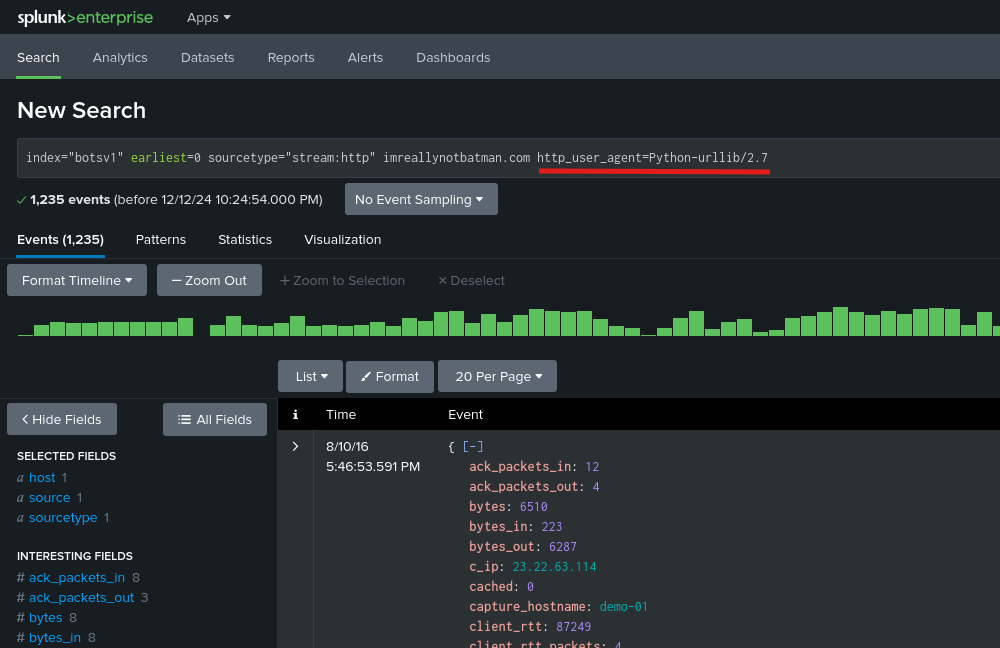Click the Format pencil button
The image size is (1000, 648).
click(x=390, y=376)
